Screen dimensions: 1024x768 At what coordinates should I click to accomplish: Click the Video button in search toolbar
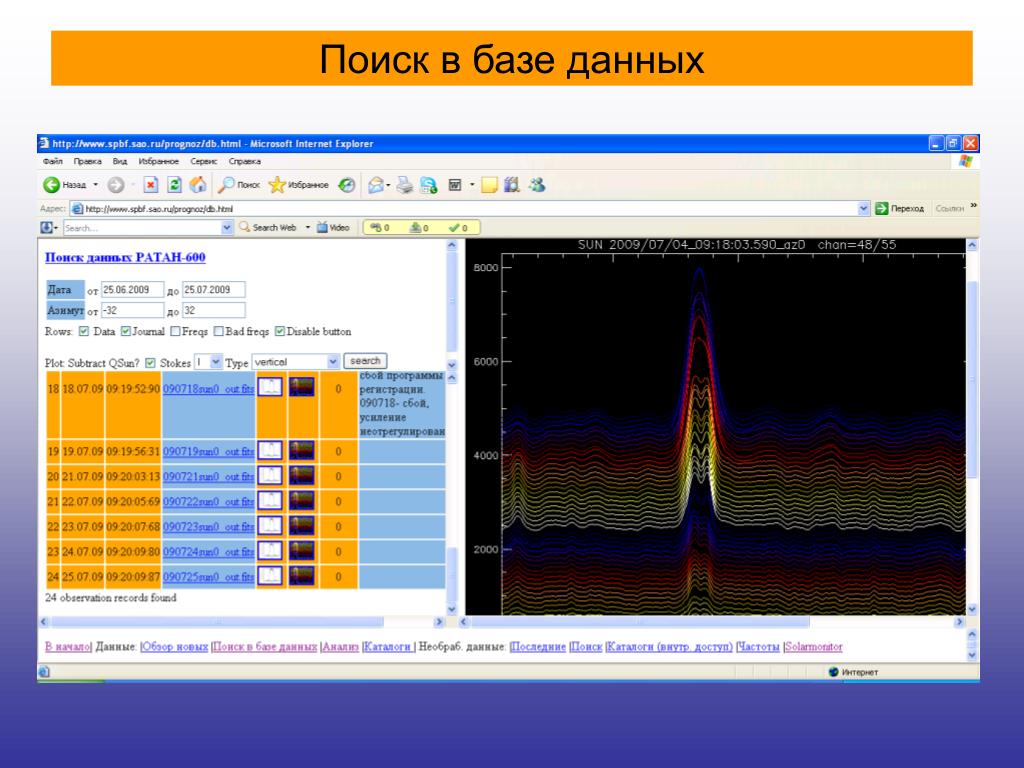333,227
